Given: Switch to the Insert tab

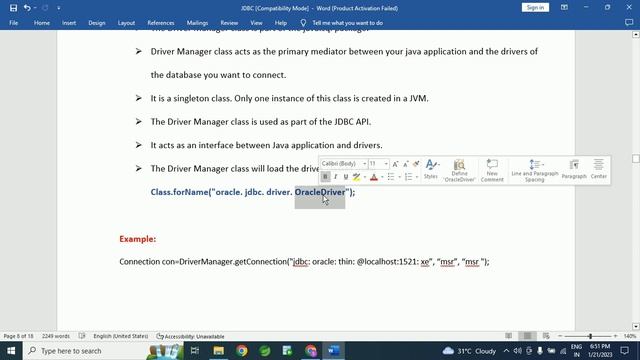Looking at the screenshot, I should coord(69,23).
